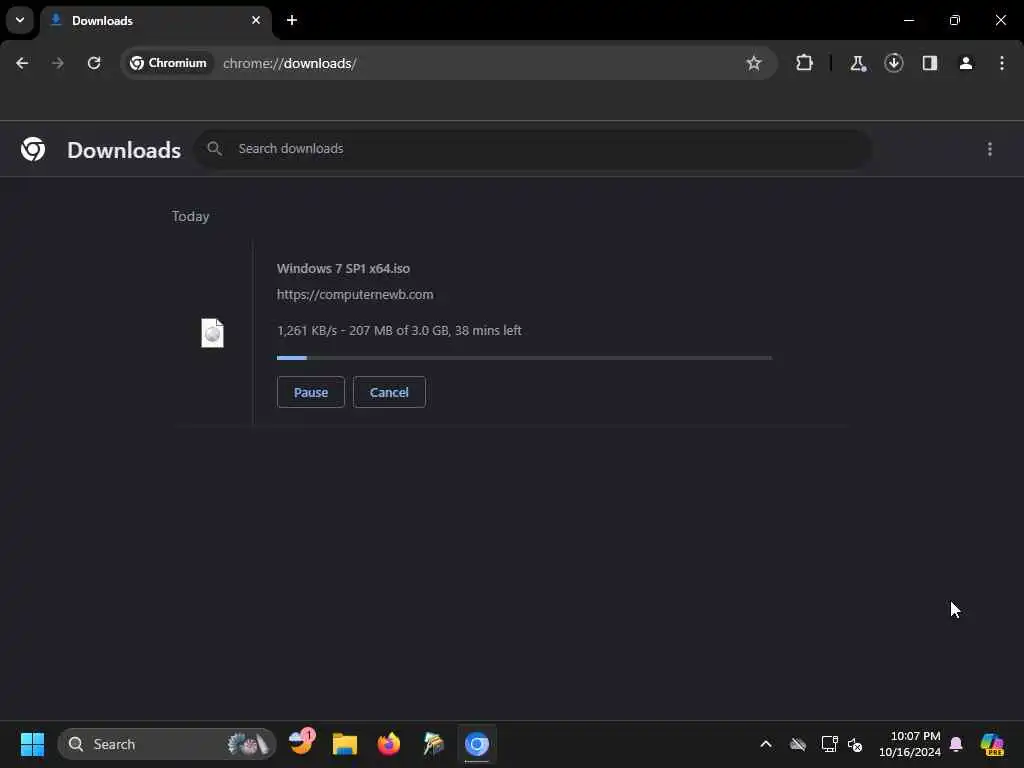Close the Downloads tab

(x=256, y=20)
